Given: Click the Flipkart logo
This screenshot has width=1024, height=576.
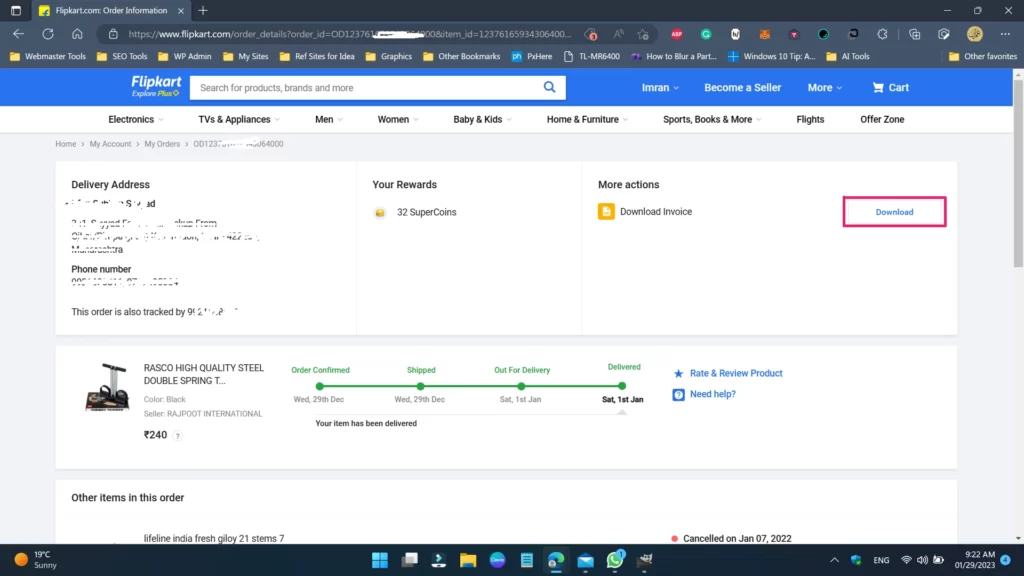Looking at the screenshot, I should [156, 86].
